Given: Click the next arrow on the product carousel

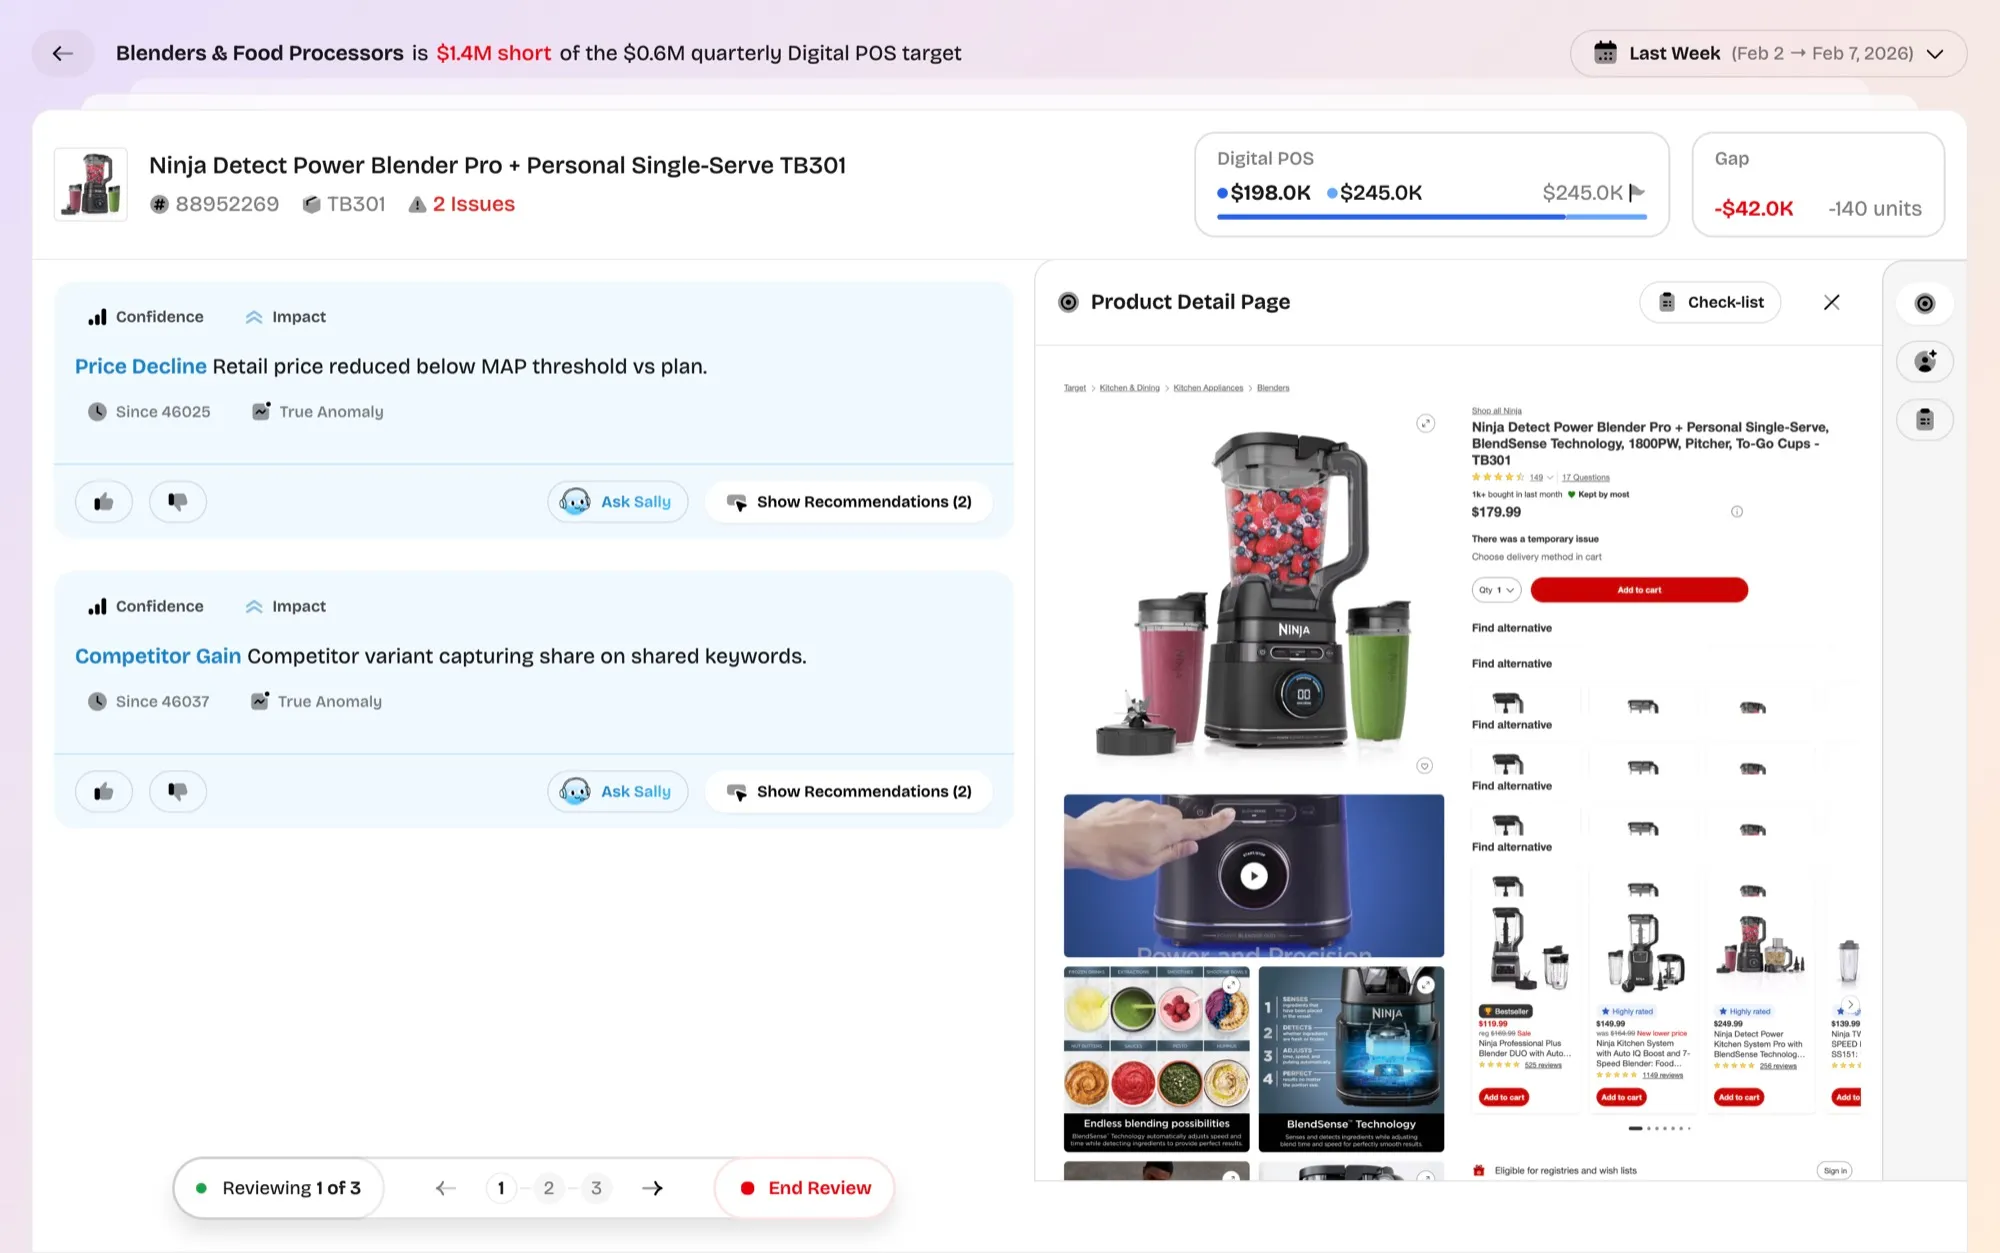Looking at the screenshot, I should 1851,1005.
